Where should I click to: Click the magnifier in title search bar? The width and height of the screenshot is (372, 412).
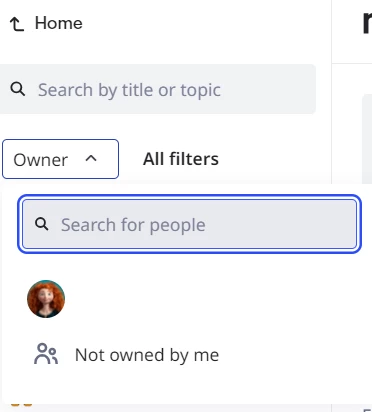18,89
